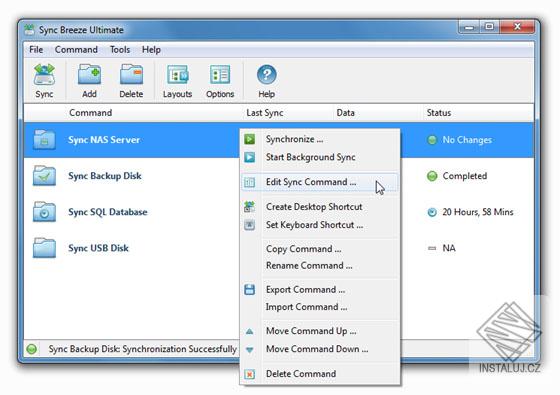The image size is (560, 395).
Task: Open the Tools menu
Action: click(x=120, y=50)
